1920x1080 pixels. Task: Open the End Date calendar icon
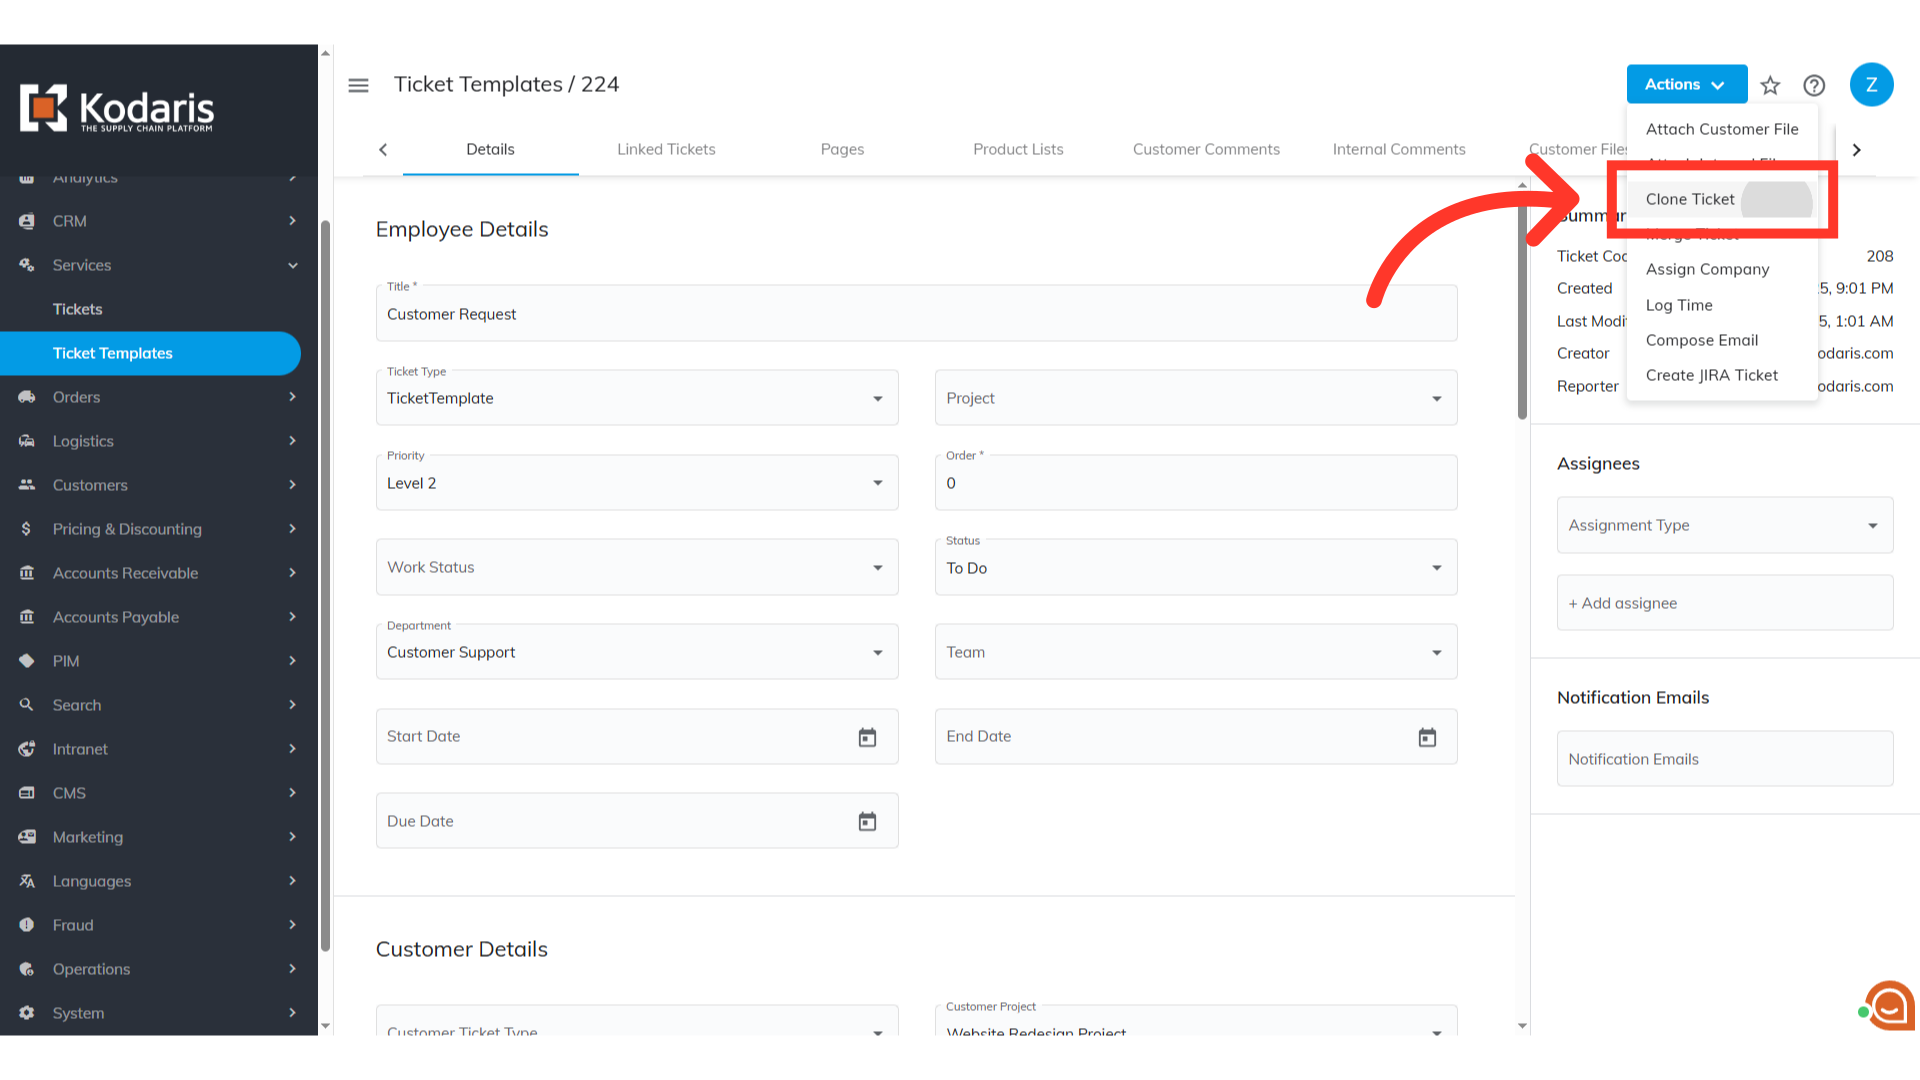point(1427,737)
